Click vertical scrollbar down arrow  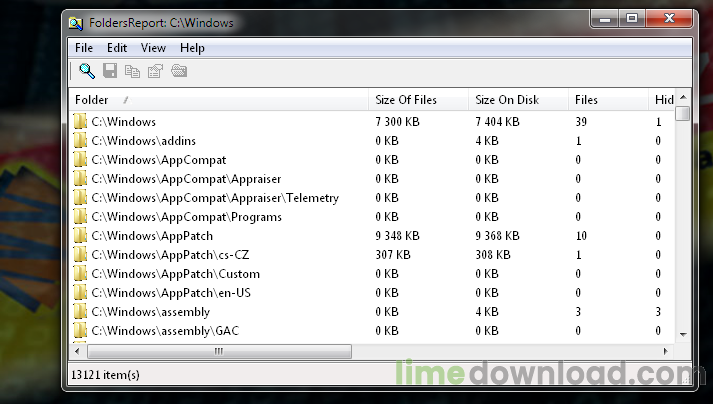click(x=683, y=335)
